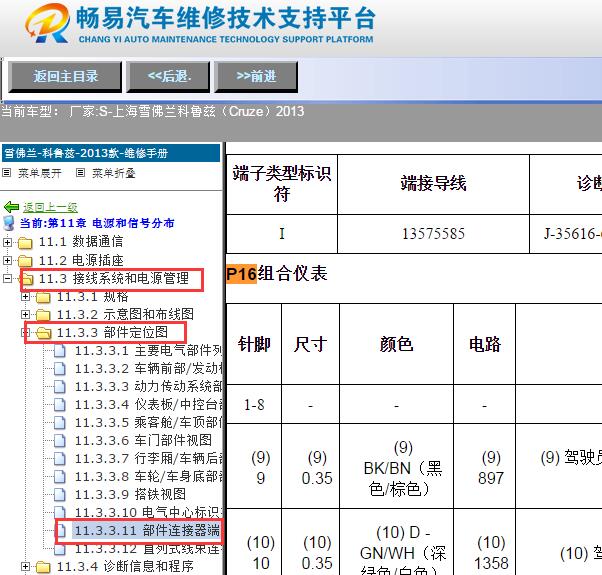Viewport: 602px width, 575px height.
Task: Open 11.3.3.9 搭铁视图 page
Action: [130, 494]
